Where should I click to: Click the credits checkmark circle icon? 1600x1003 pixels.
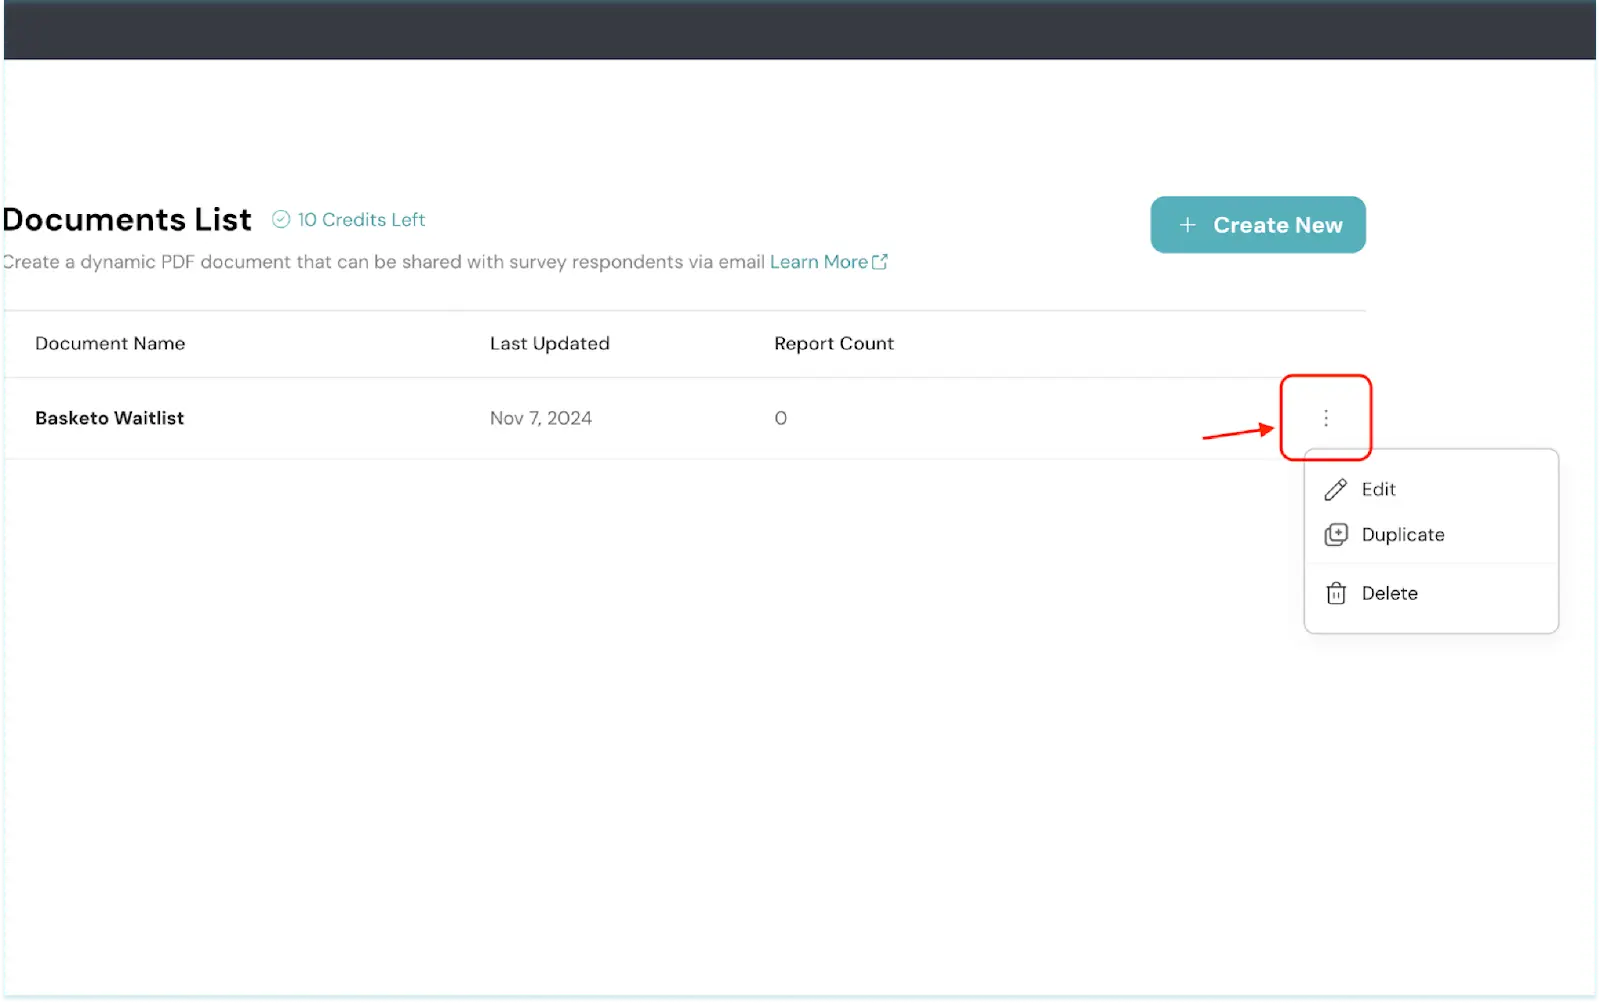coord(281,220)
